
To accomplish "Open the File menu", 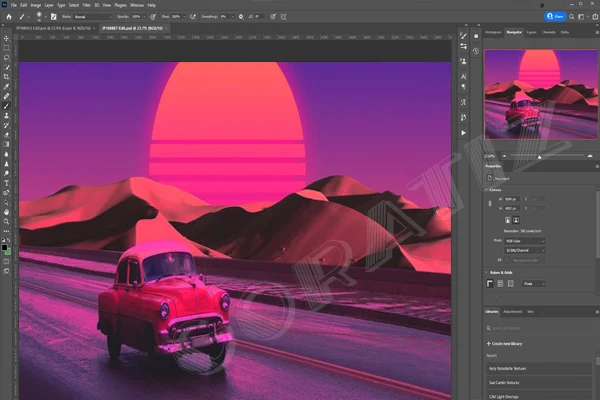I will click(14, 5).
